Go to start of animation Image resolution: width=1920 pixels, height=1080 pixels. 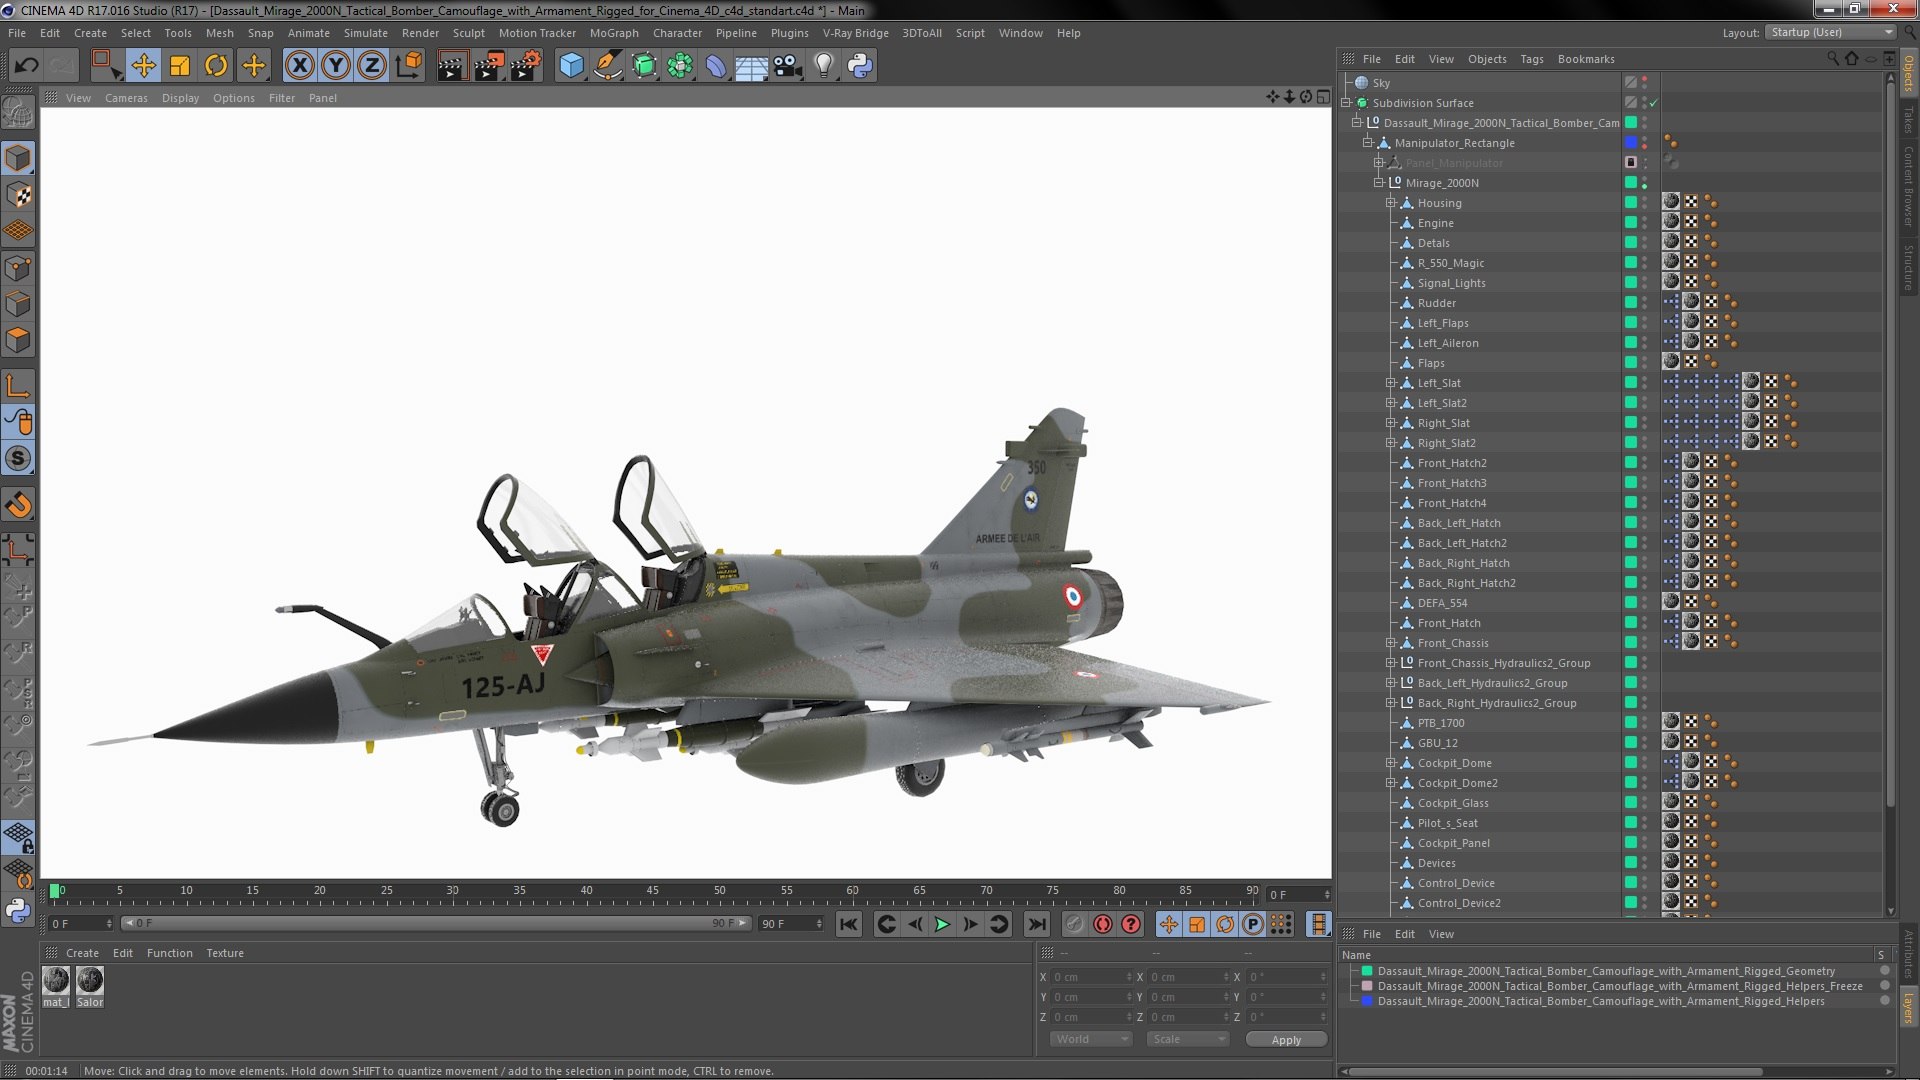coord(848,924)
